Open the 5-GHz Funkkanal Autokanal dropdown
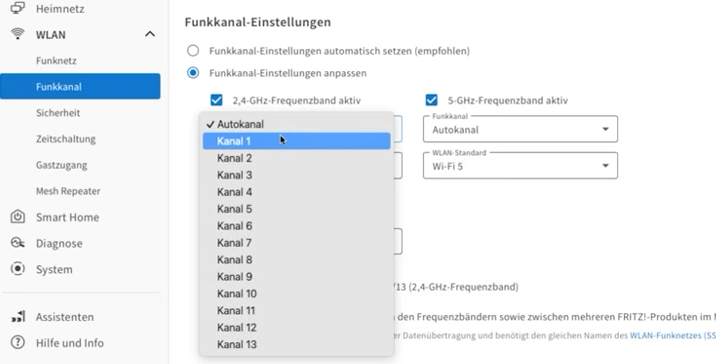Screen dimensions: 716x364 pyautogui.click(x=520, y=129)
